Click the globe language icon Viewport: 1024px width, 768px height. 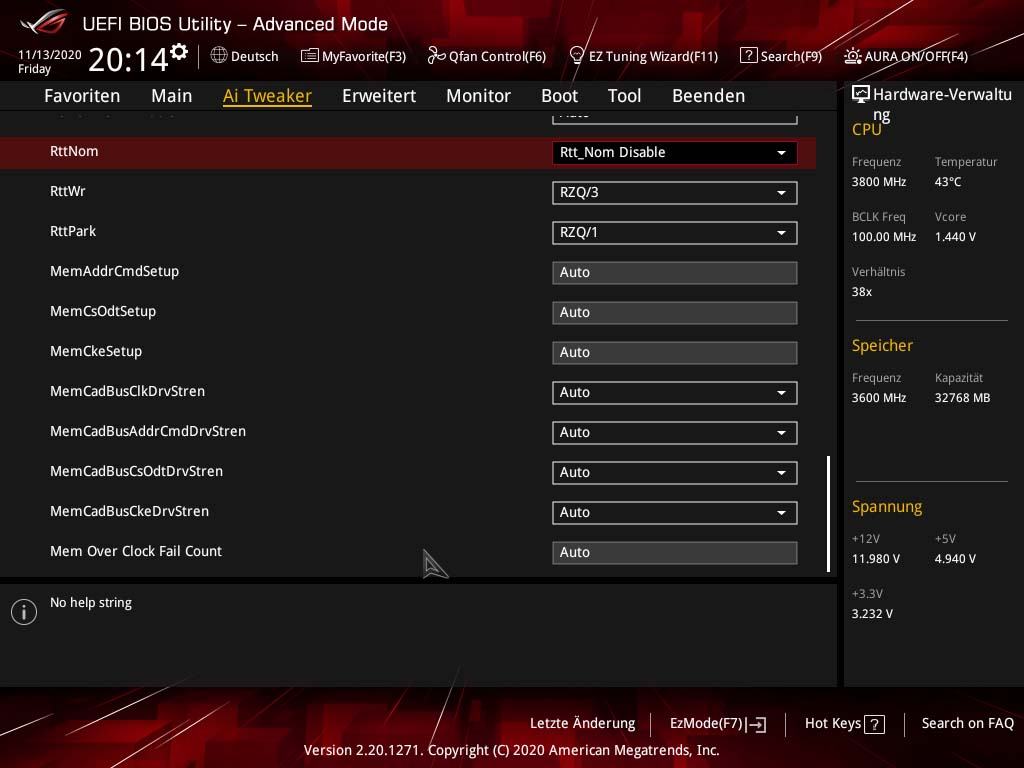pyautogui.click(x=219, y=55)
